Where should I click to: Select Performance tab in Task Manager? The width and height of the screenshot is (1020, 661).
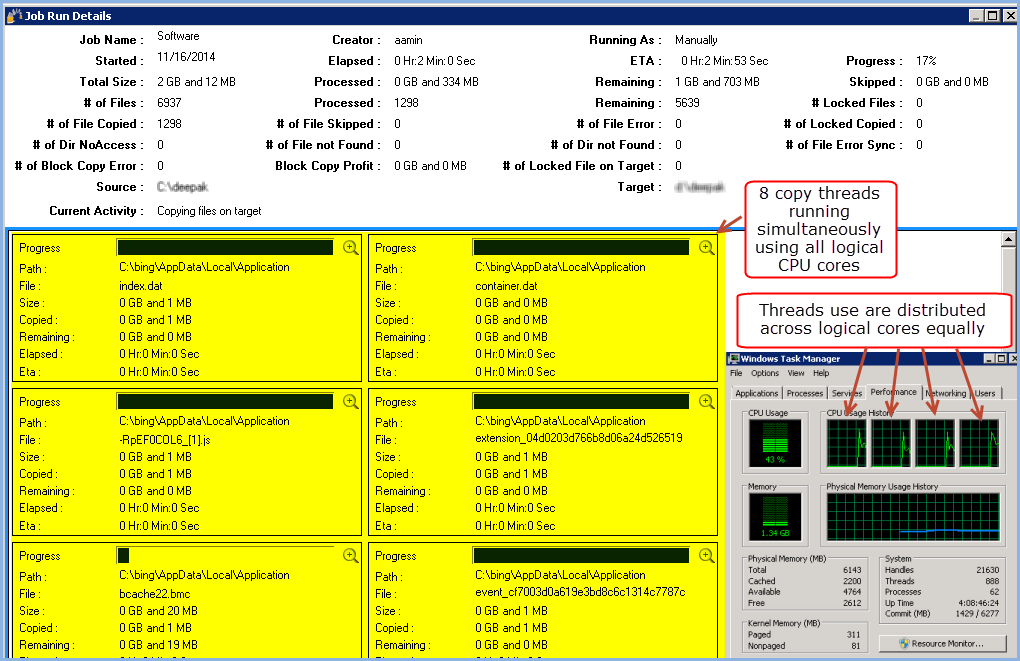coord(893,392)
